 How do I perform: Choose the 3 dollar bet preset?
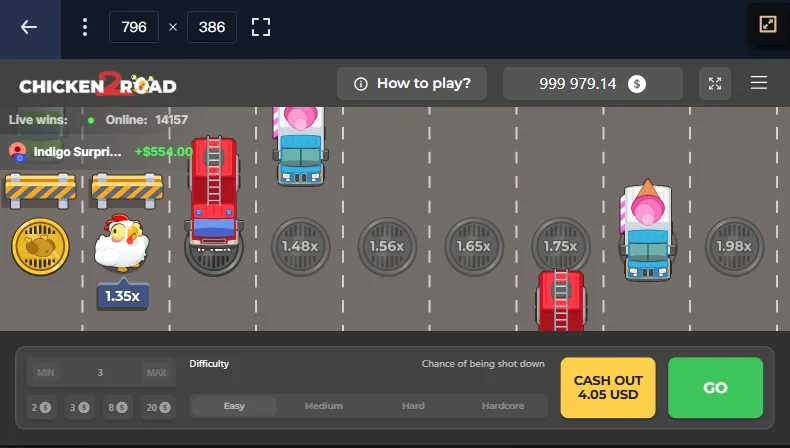(x=80, y=407)
